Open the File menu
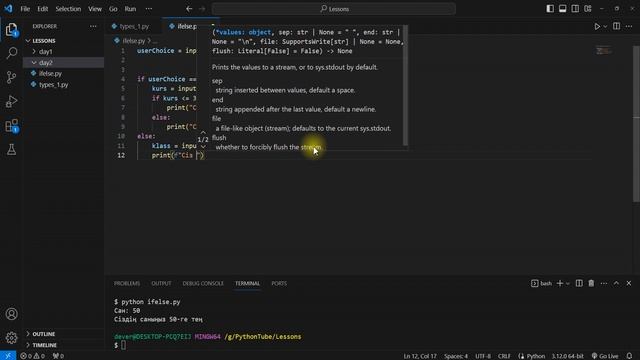 pos(25,9)
